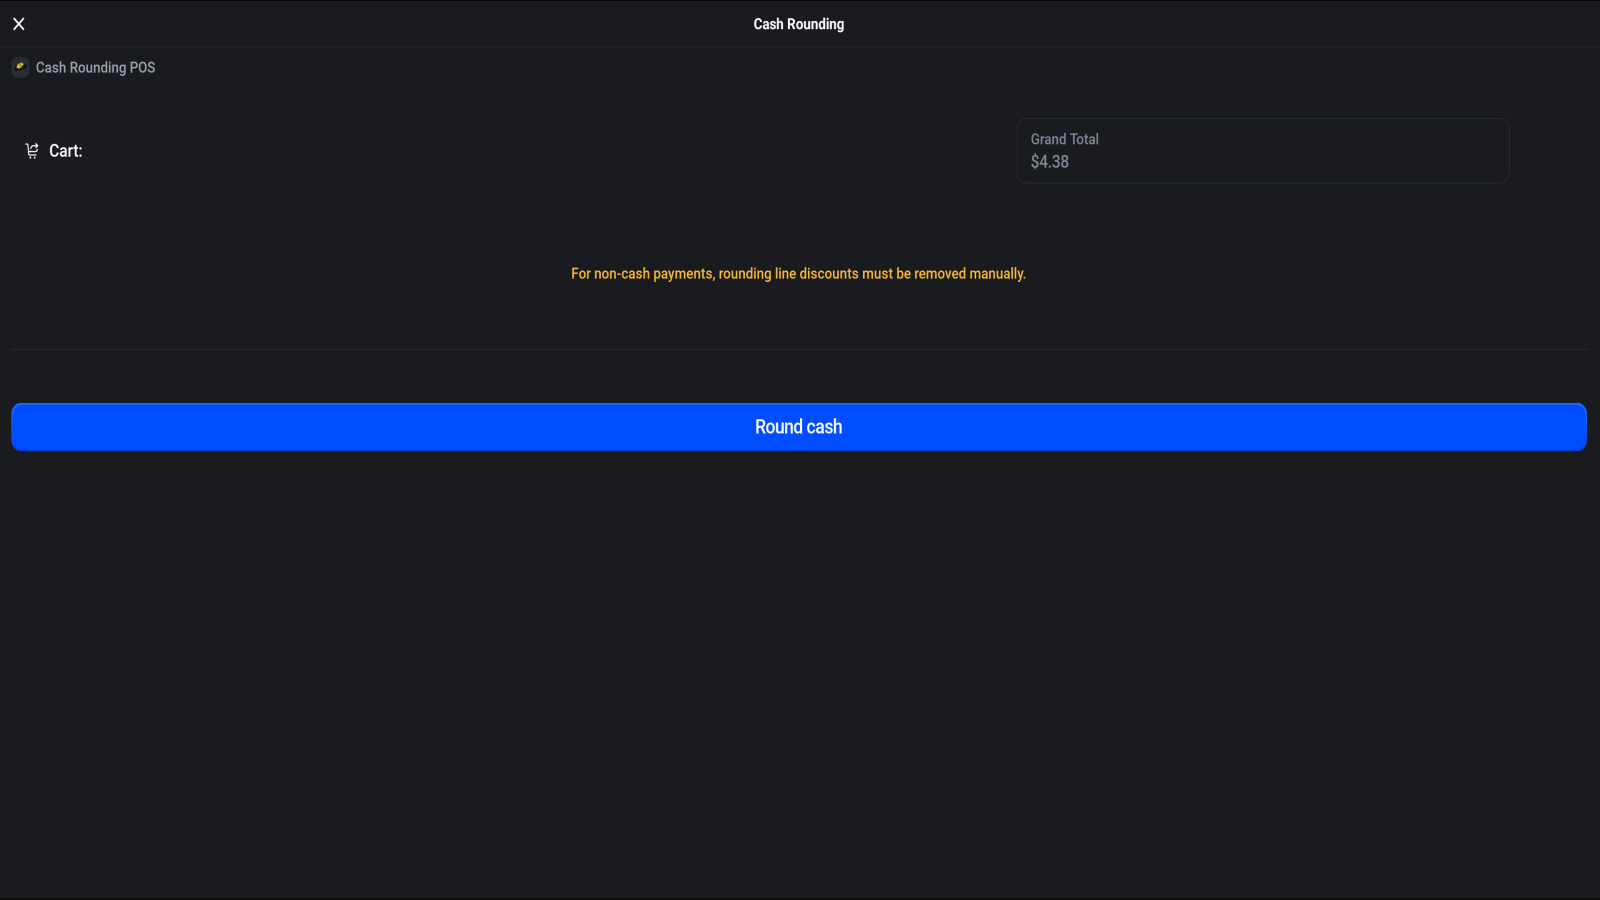Select the shopping cart icon beside Cart
Viewport: 1600px width, 900px height.
[x=32, y=150]
